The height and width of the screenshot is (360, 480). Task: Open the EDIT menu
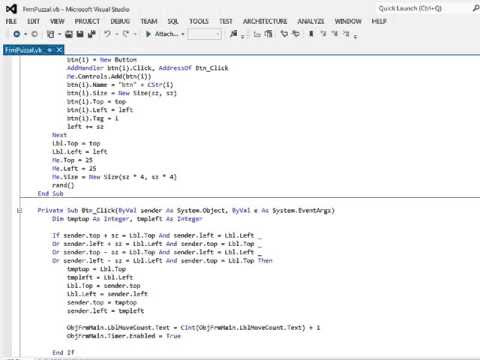(x=33, y=21)
